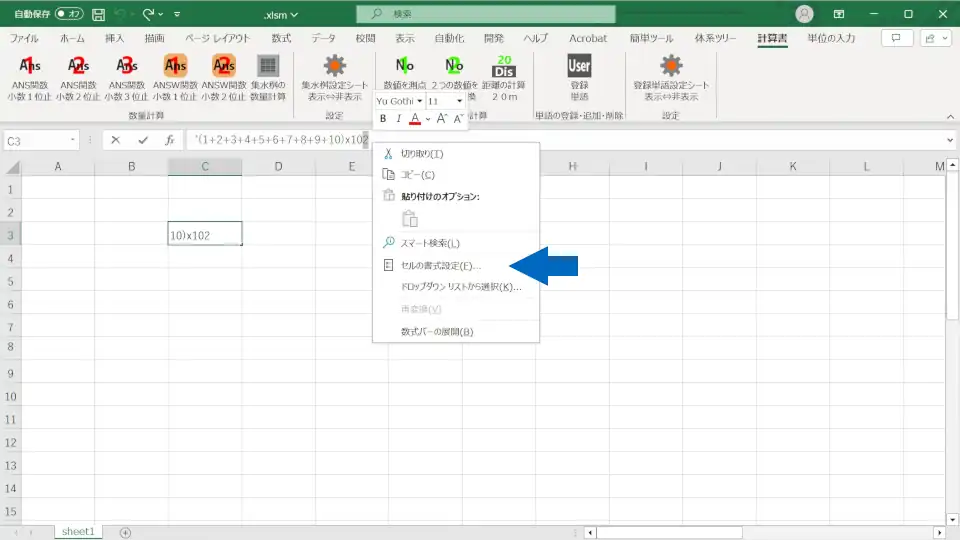Choose Cut from the context menu
This screenshot has width=960, height=540.
click(456, 154)
